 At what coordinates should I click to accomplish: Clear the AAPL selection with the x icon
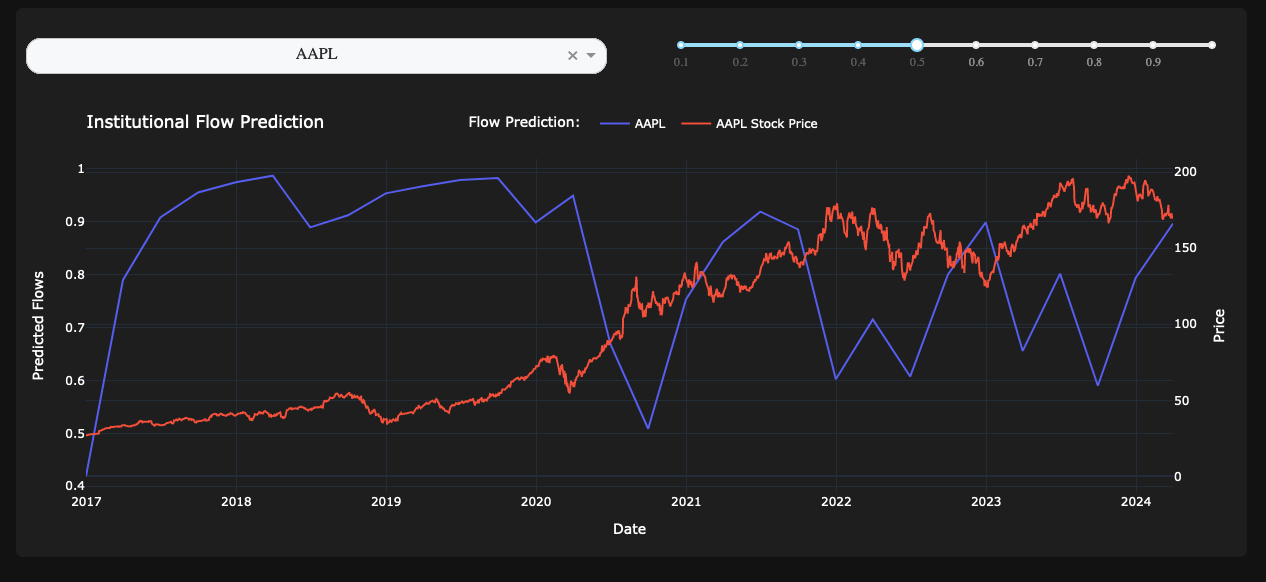(x=573, y=56)
